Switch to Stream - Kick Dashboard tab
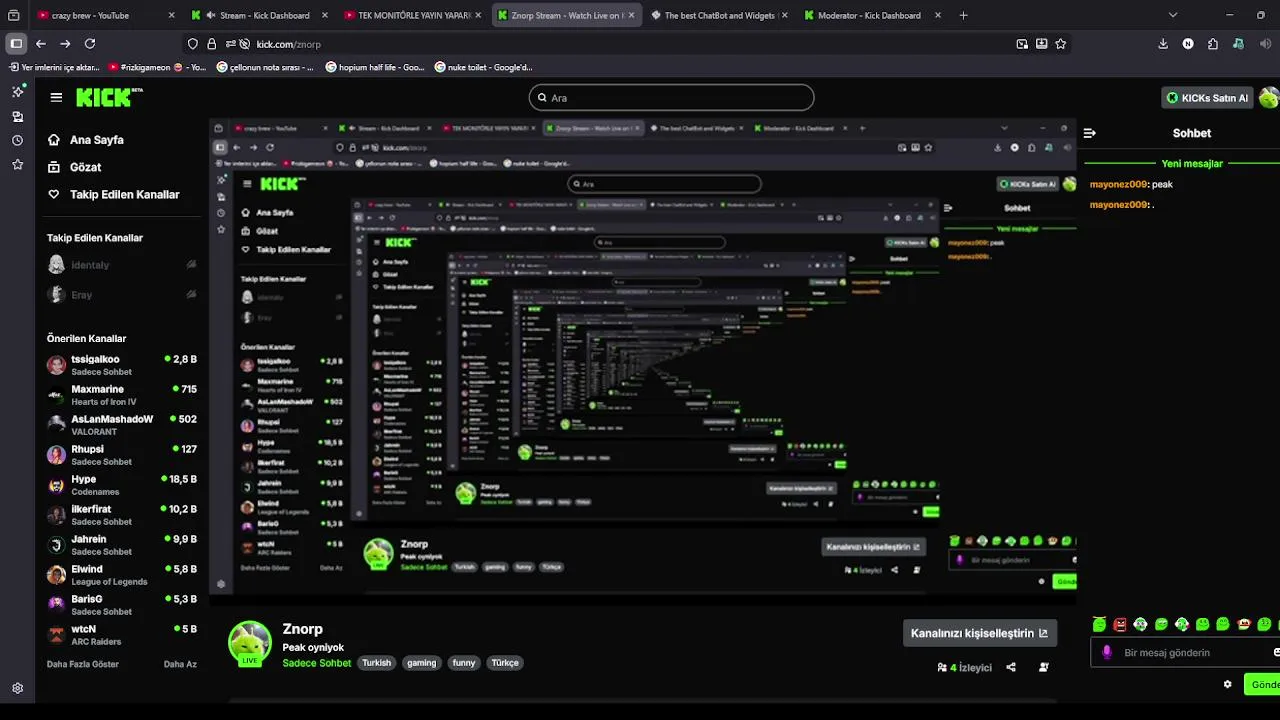 click(x=258, y=15)
